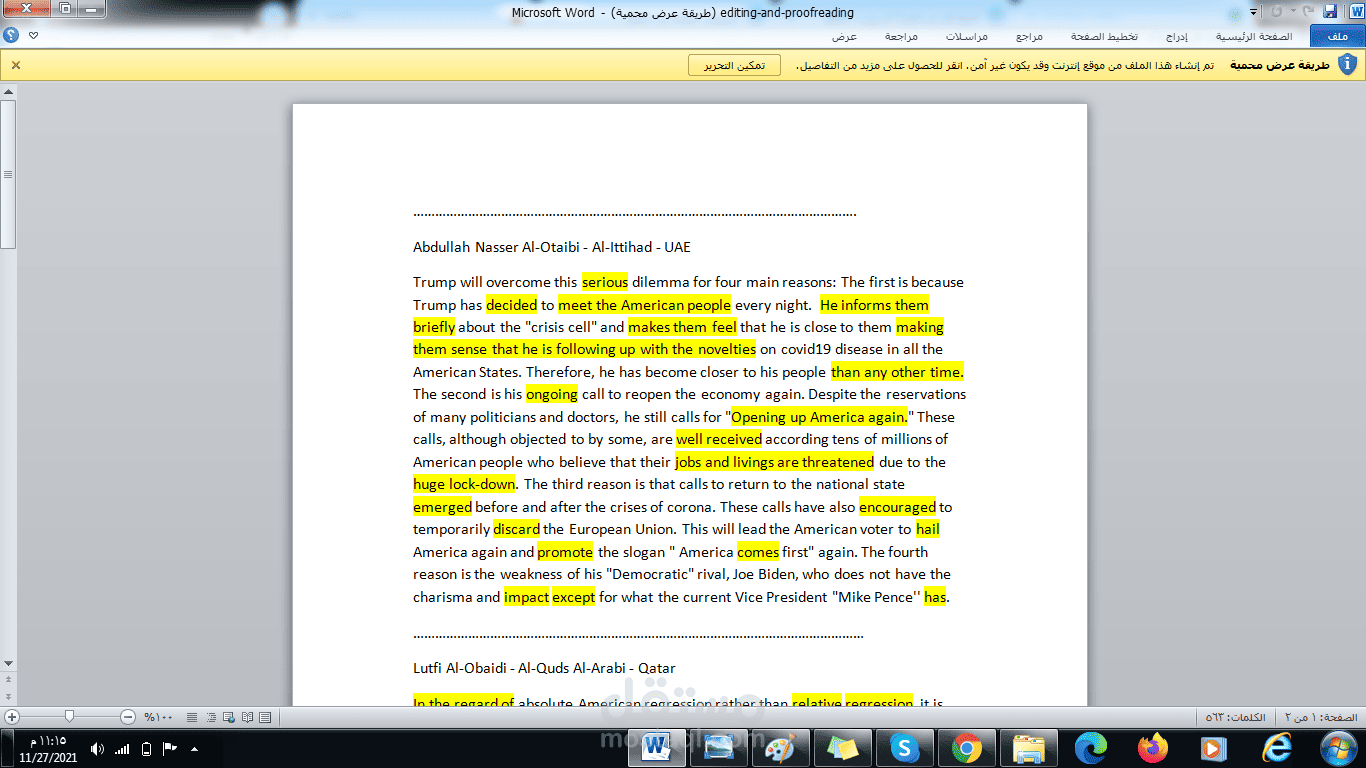Image resolution: width=1366 pixels, height=768 pixels.
Task: Switch to Web Layout view icon
Action: [229, 717]
